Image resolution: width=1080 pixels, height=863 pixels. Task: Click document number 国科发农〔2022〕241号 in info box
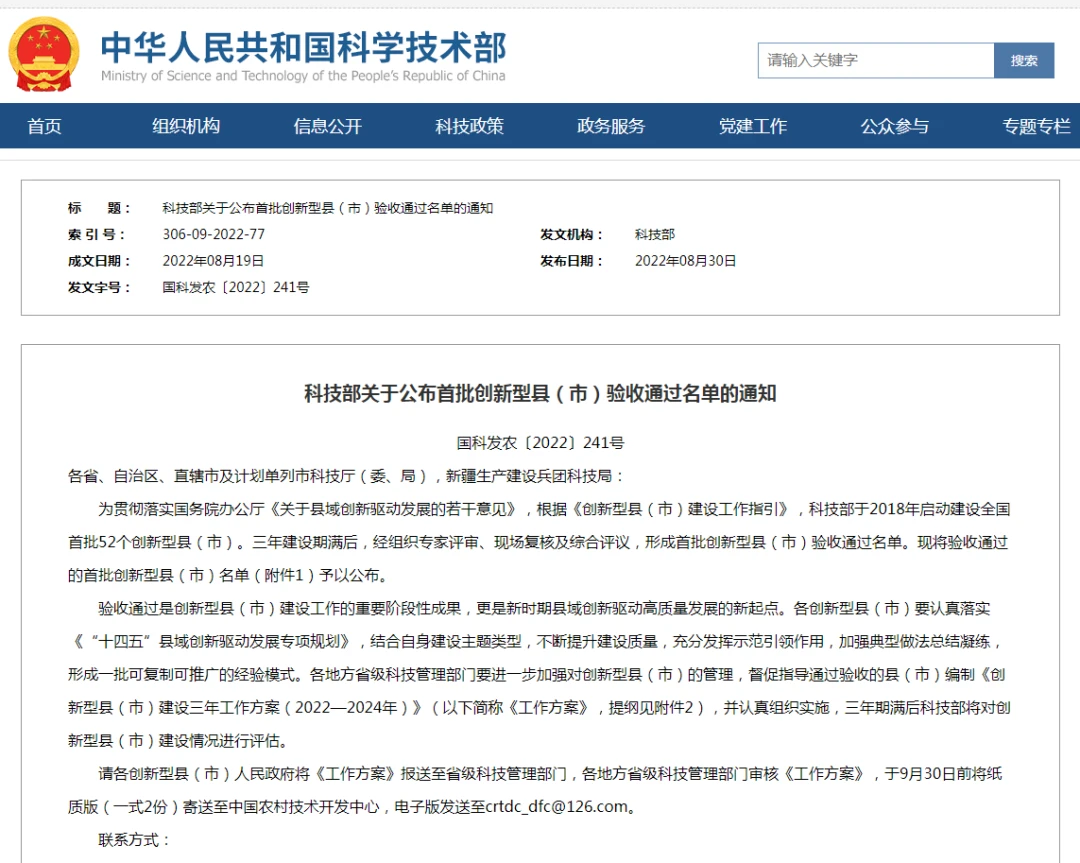pyautogui.click(x=236, y=287)
